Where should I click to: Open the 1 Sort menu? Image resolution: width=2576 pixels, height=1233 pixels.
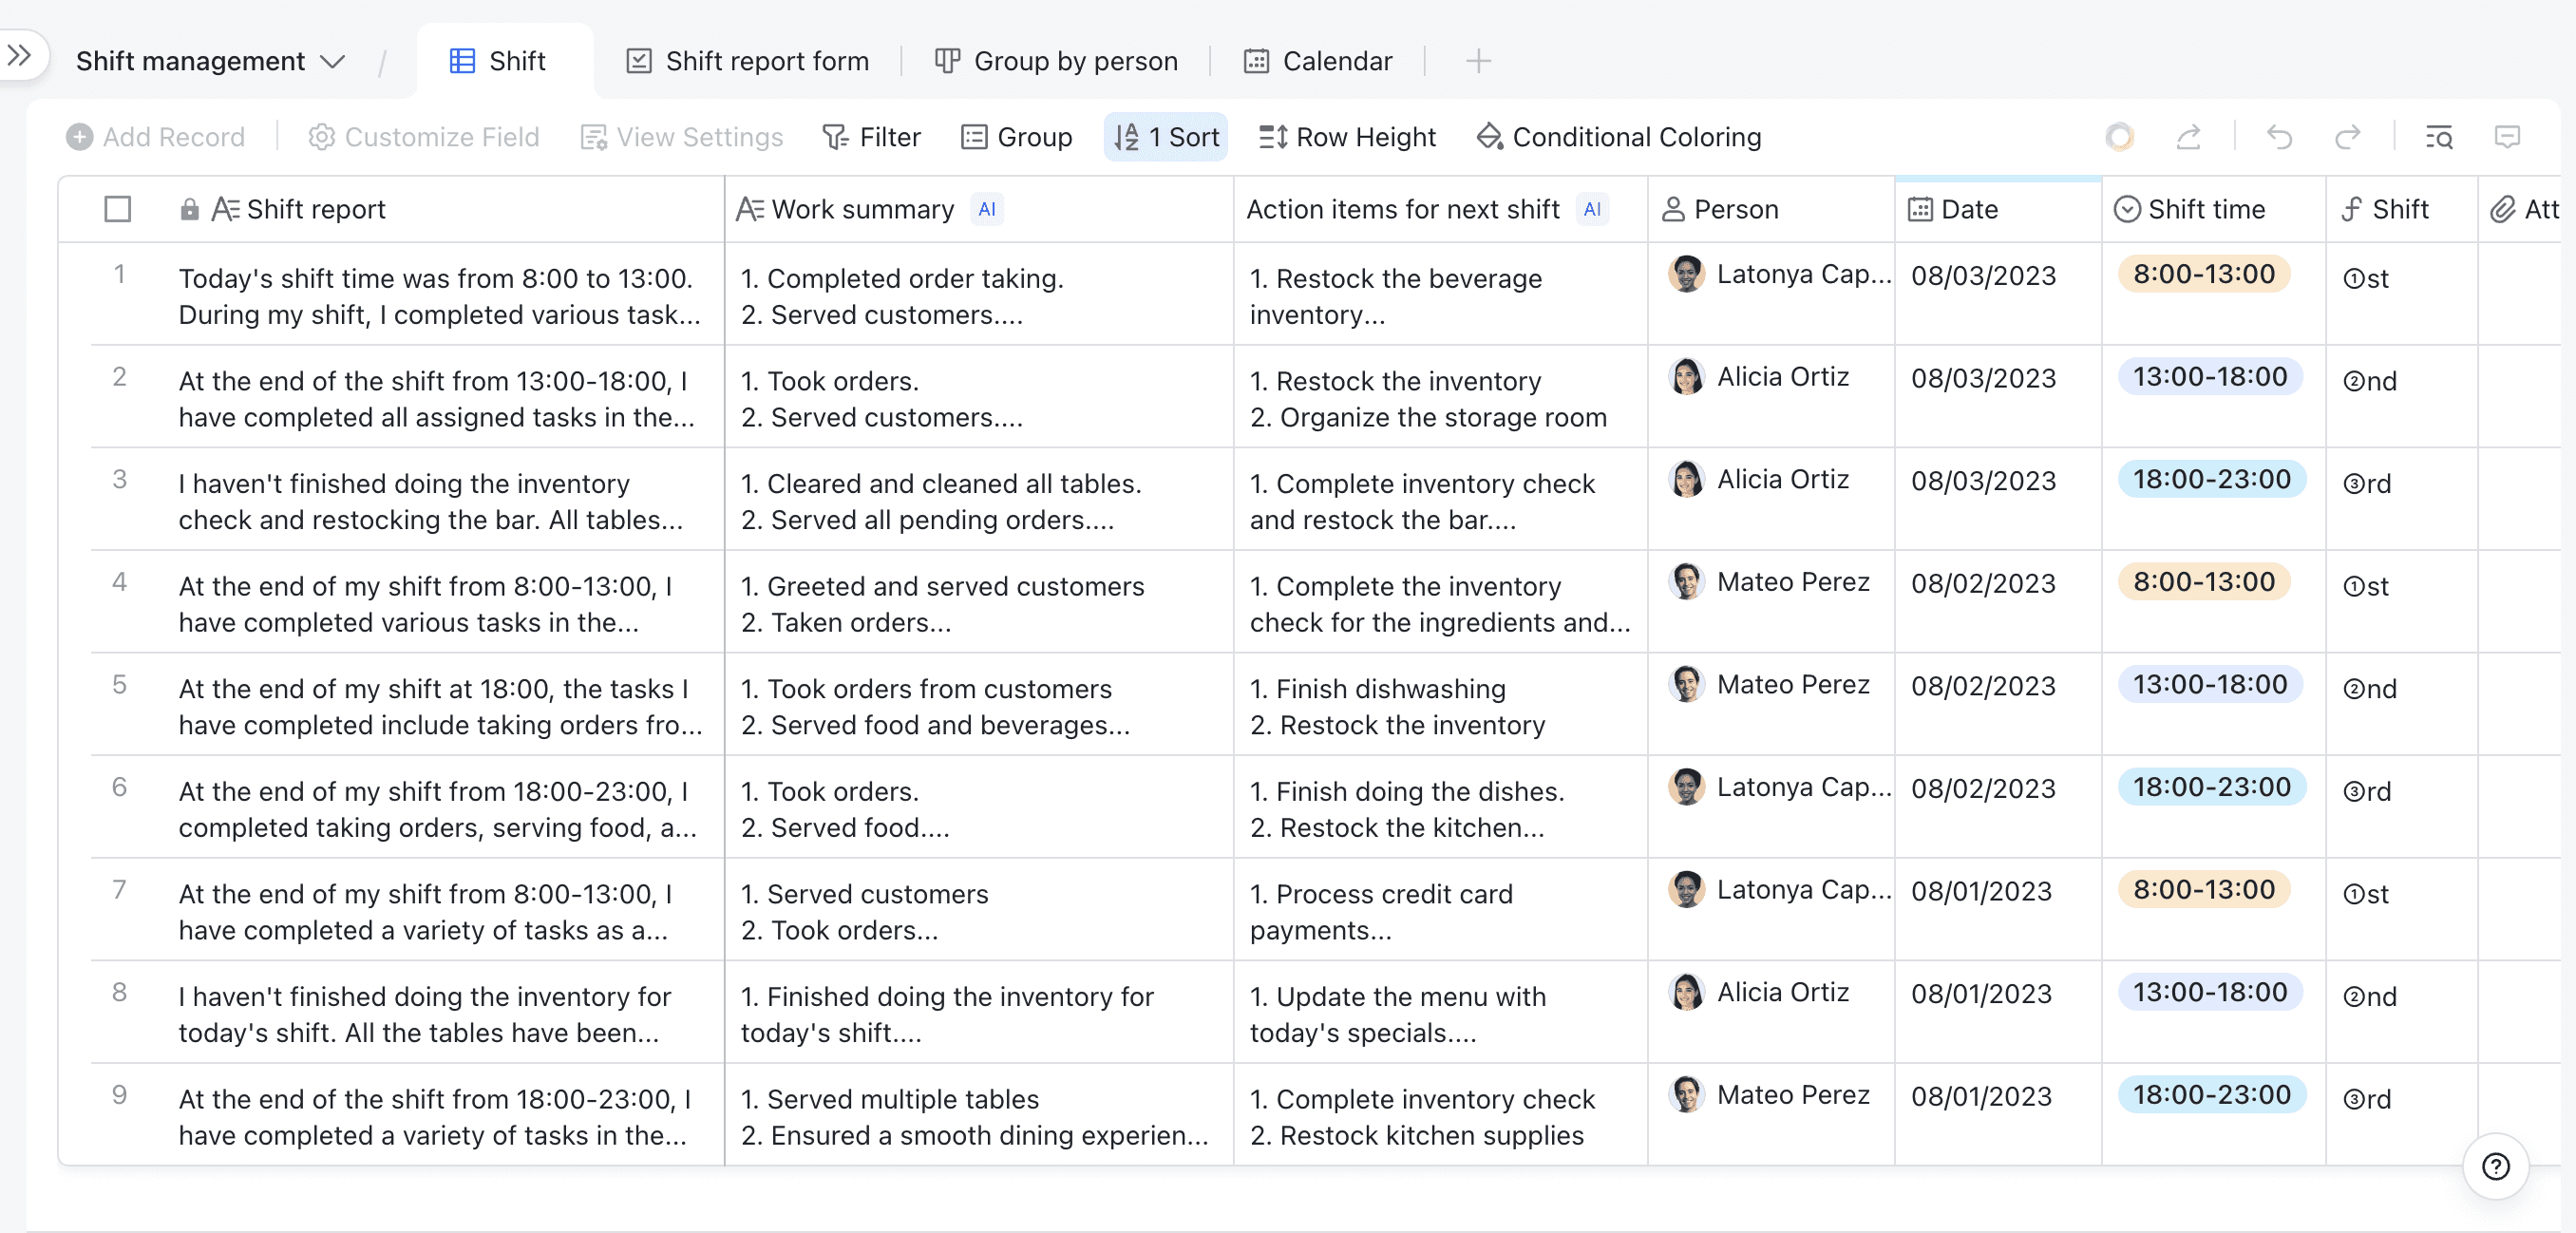(x=1166, y=137)
